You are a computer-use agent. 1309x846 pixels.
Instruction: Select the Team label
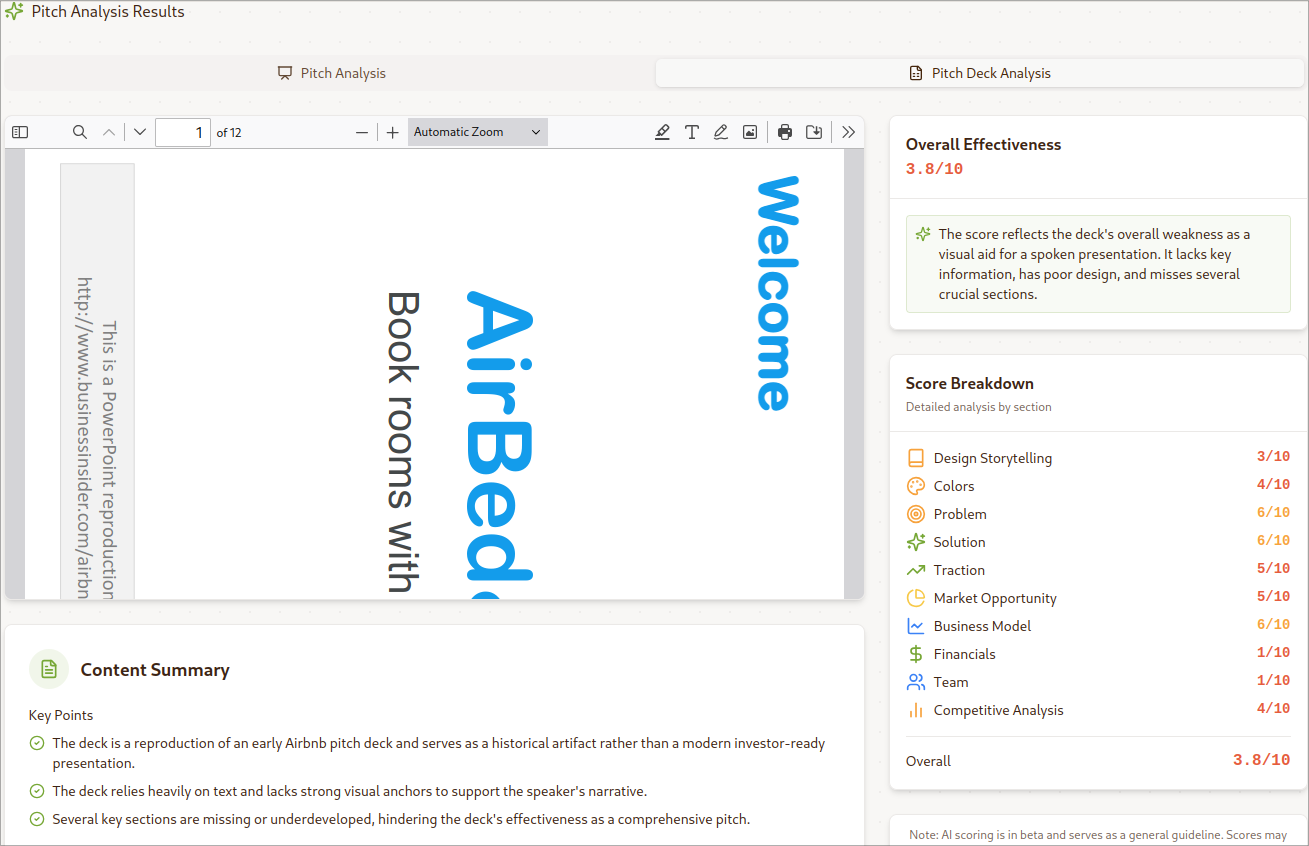[951, 682]
